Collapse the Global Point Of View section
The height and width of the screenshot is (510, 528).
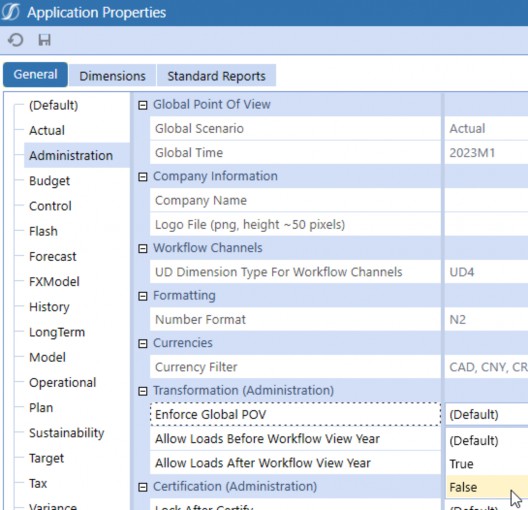143,105
